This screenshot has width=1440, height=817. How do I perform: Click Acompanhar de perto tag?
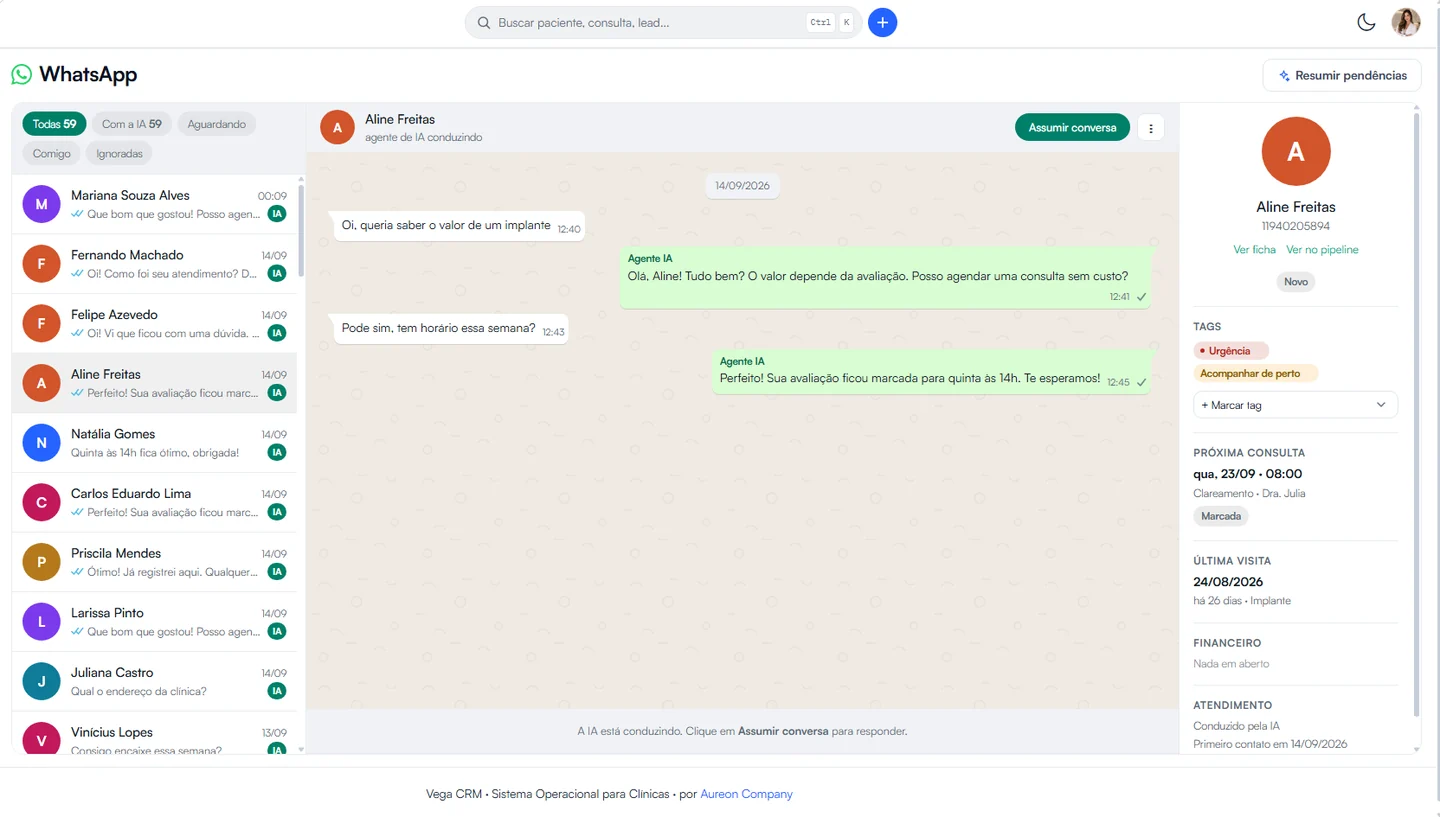pos(1255,373)
